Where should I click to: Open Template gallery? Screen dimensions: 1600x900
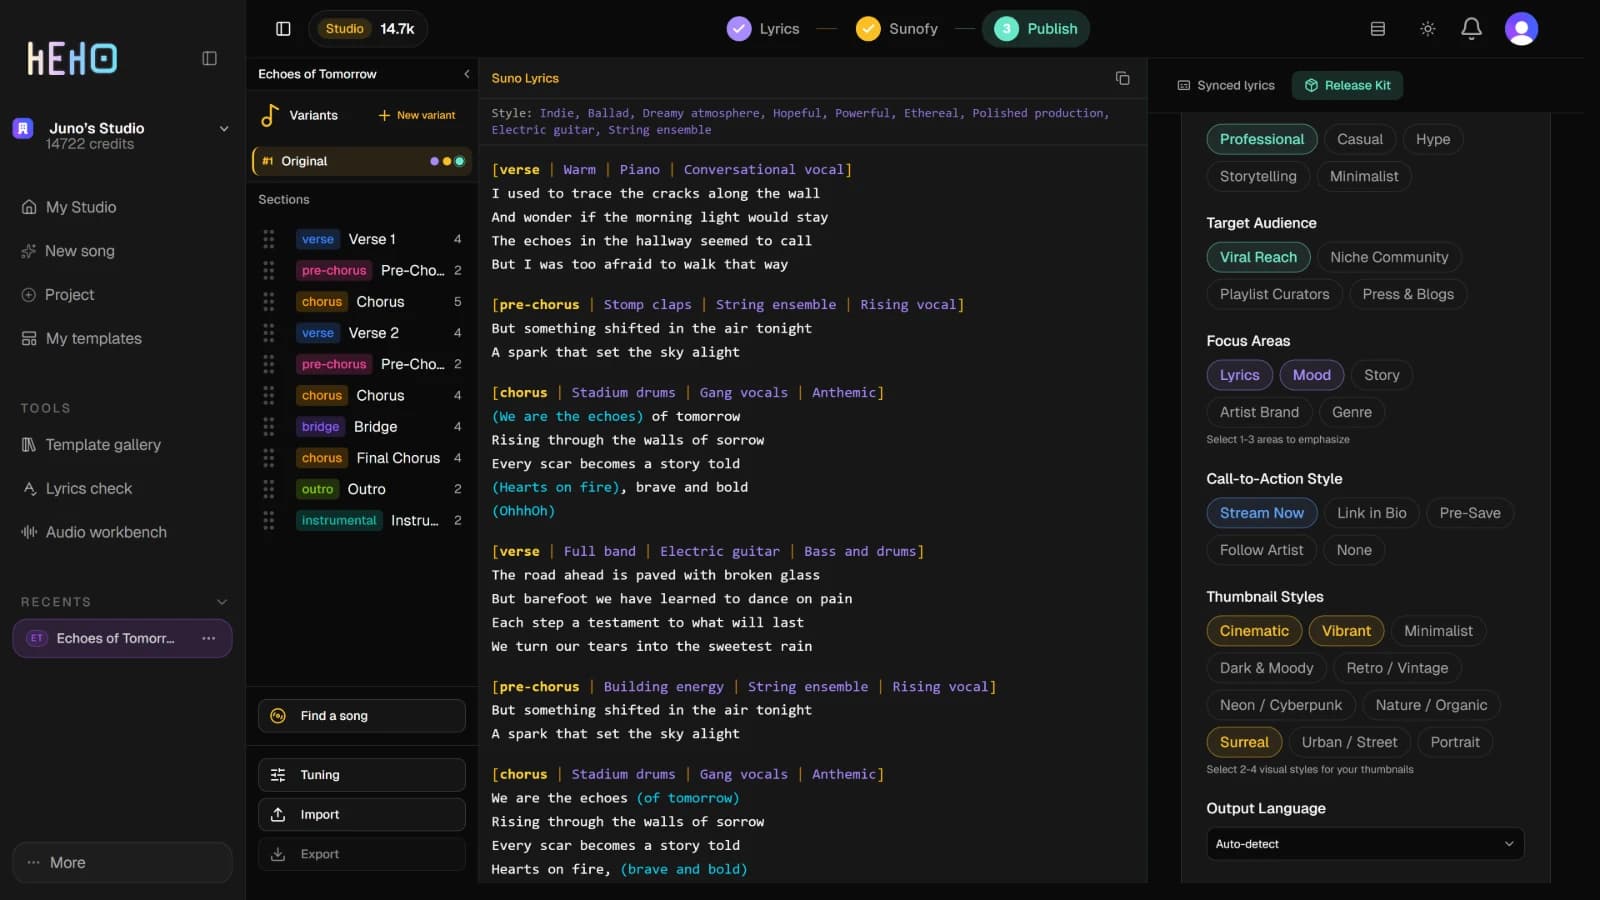click(91, 444)
